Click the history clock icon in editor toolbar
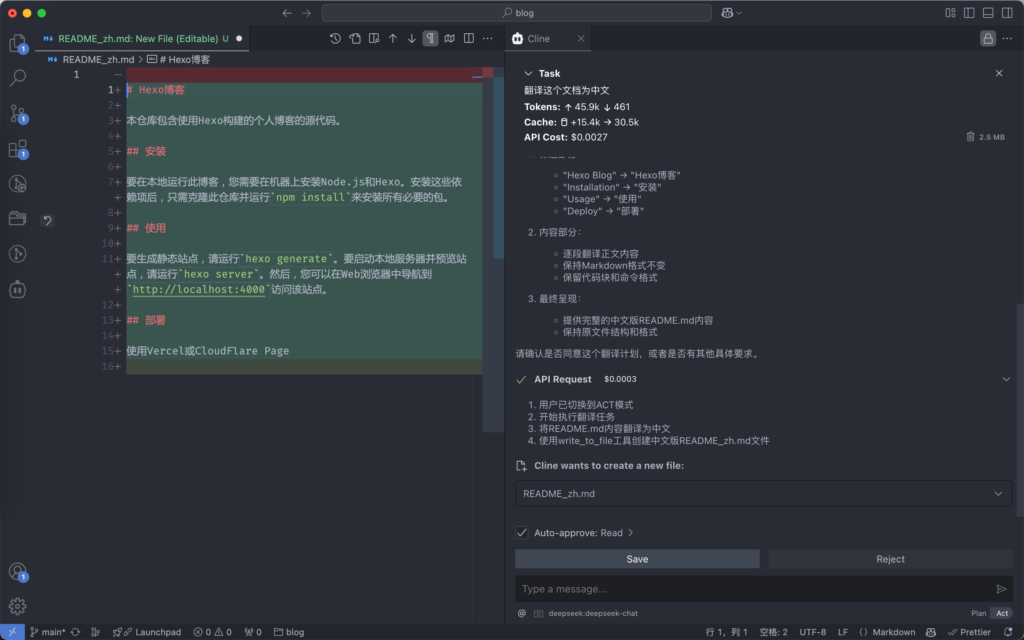 (335, 39)
